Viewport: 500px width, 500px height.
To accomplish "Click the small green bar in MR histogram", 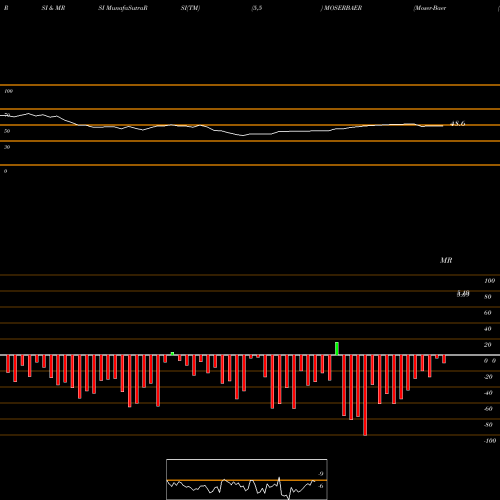I will pyautogui.click(x=172, y=354).
